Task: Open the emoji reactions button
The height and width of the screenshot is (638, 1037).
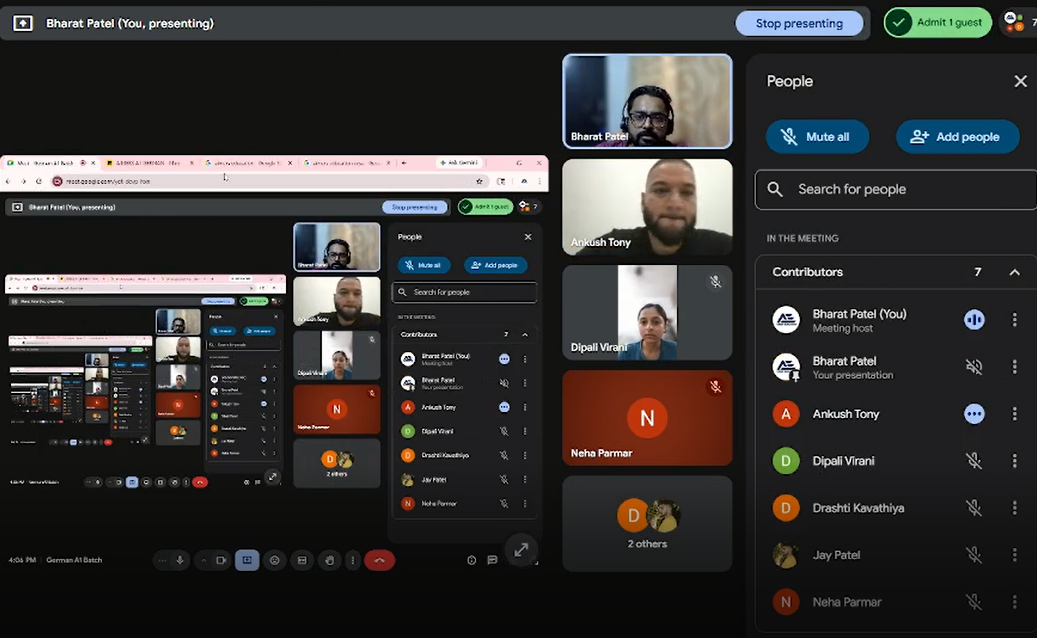Action: click(x=274, y=560)
